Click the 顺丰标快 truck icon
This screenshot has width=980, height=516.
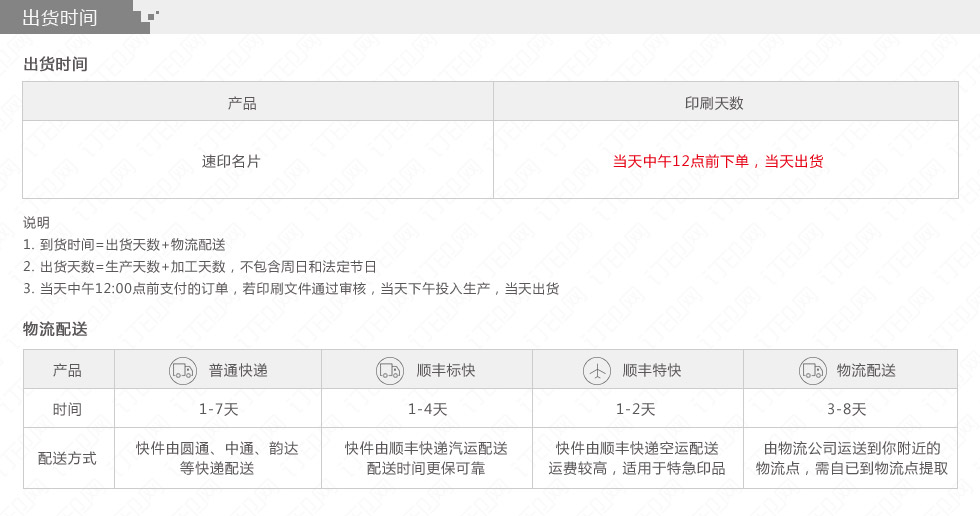tap(390, 371)
